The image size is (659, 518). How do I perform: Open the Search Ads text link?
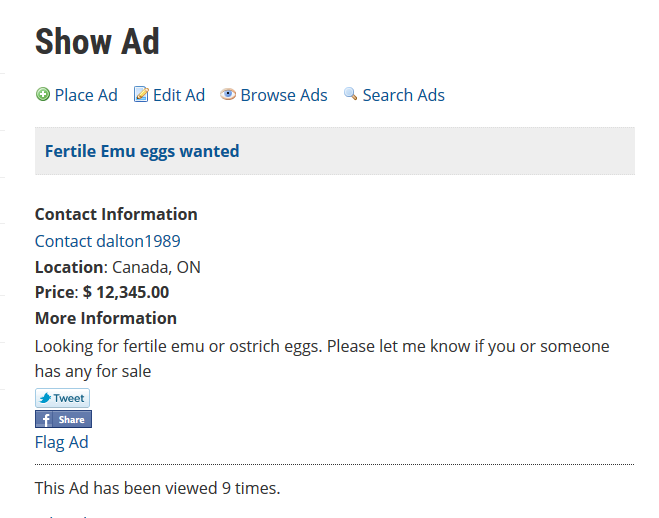click(403, 95)
